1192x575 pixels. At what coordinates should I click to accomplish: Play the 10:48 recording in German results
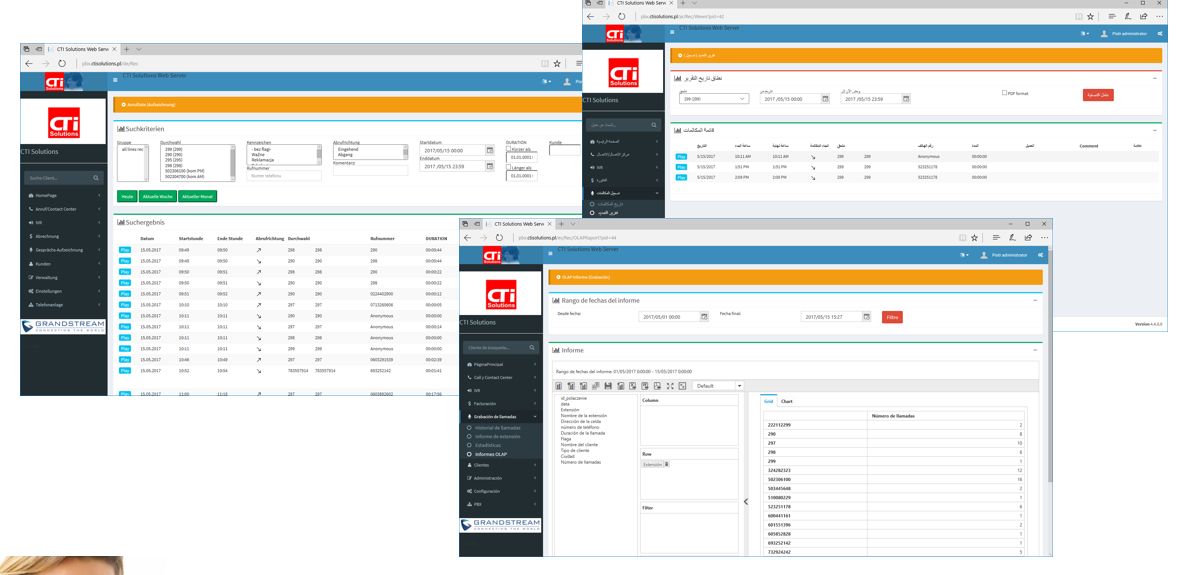coord(125,359)
